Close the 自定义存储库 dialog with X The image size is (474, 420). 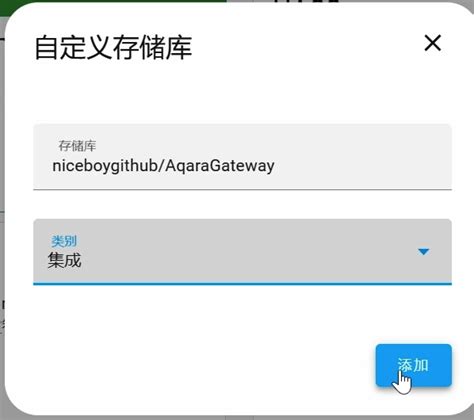click(x=433, y=43)
